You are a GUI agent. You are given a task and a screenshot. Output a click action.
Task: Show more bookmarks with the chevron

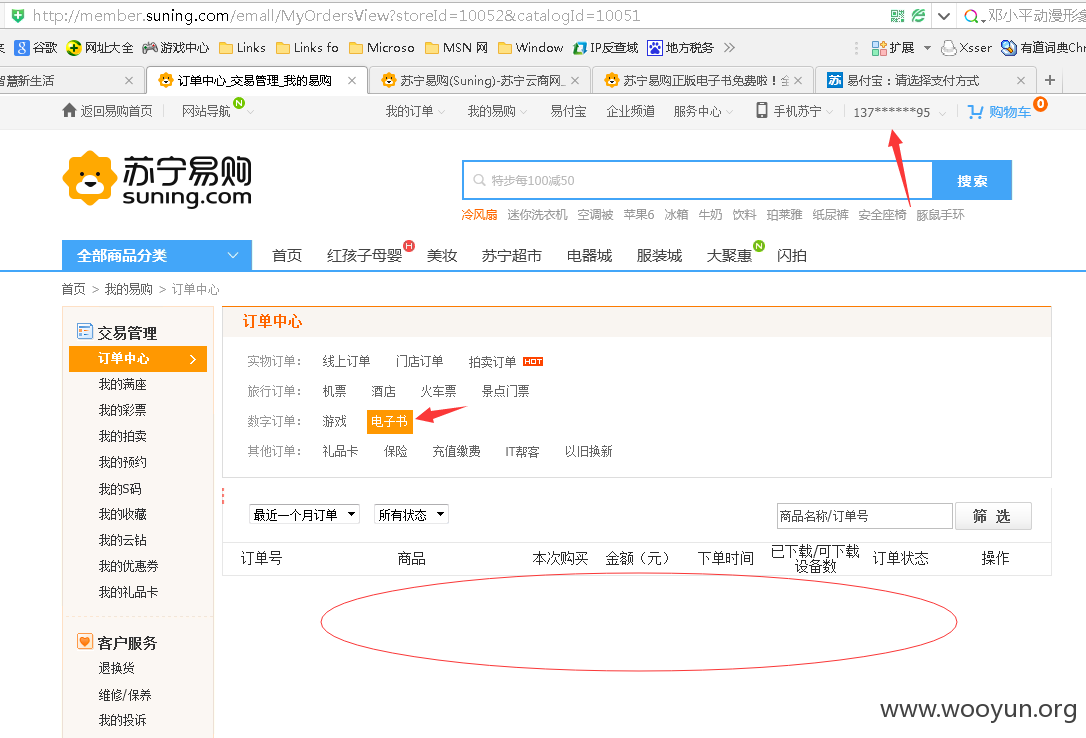click(x=729, y=48)
